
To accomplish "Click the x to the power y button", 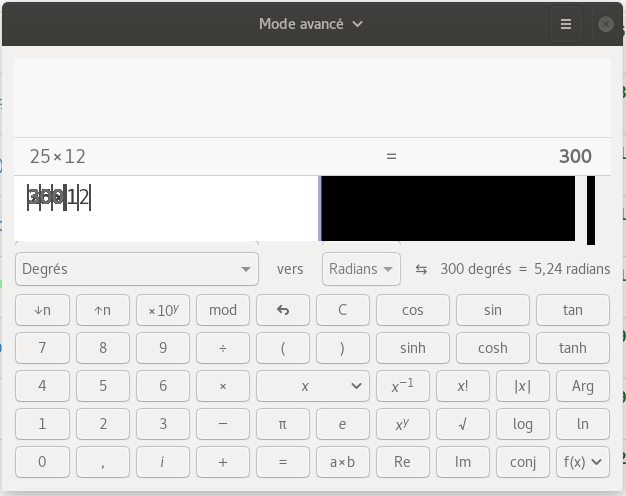I will pos(403,424).
